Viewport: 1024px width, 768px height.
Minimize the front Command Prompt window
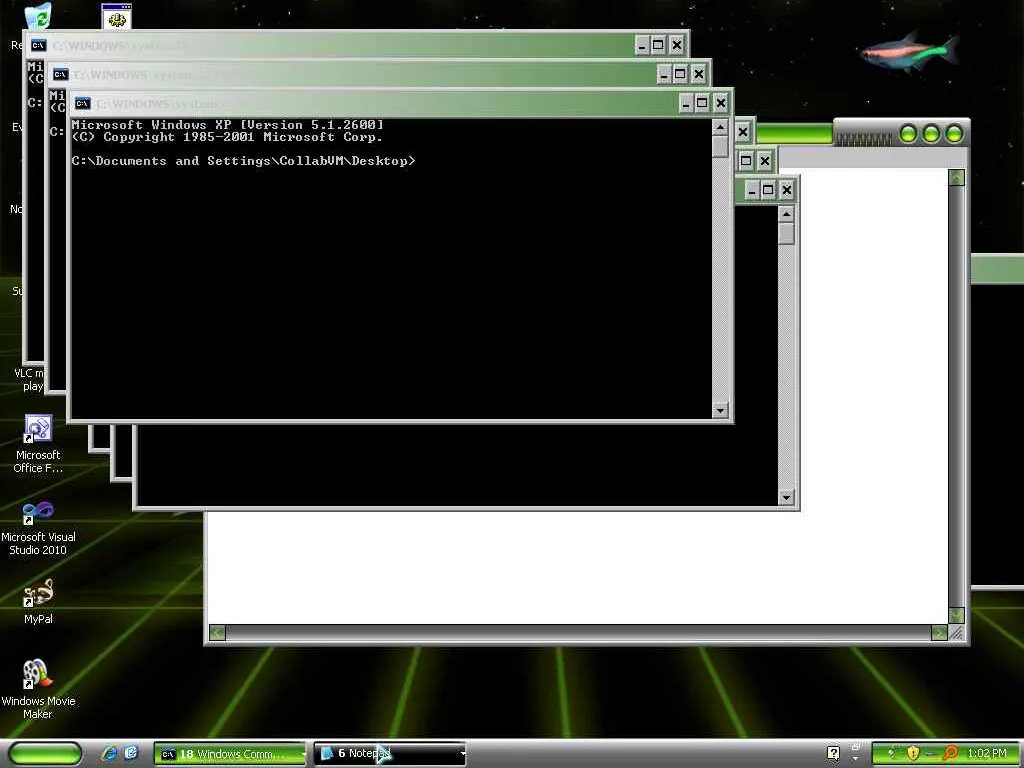(x=686, y=103)
